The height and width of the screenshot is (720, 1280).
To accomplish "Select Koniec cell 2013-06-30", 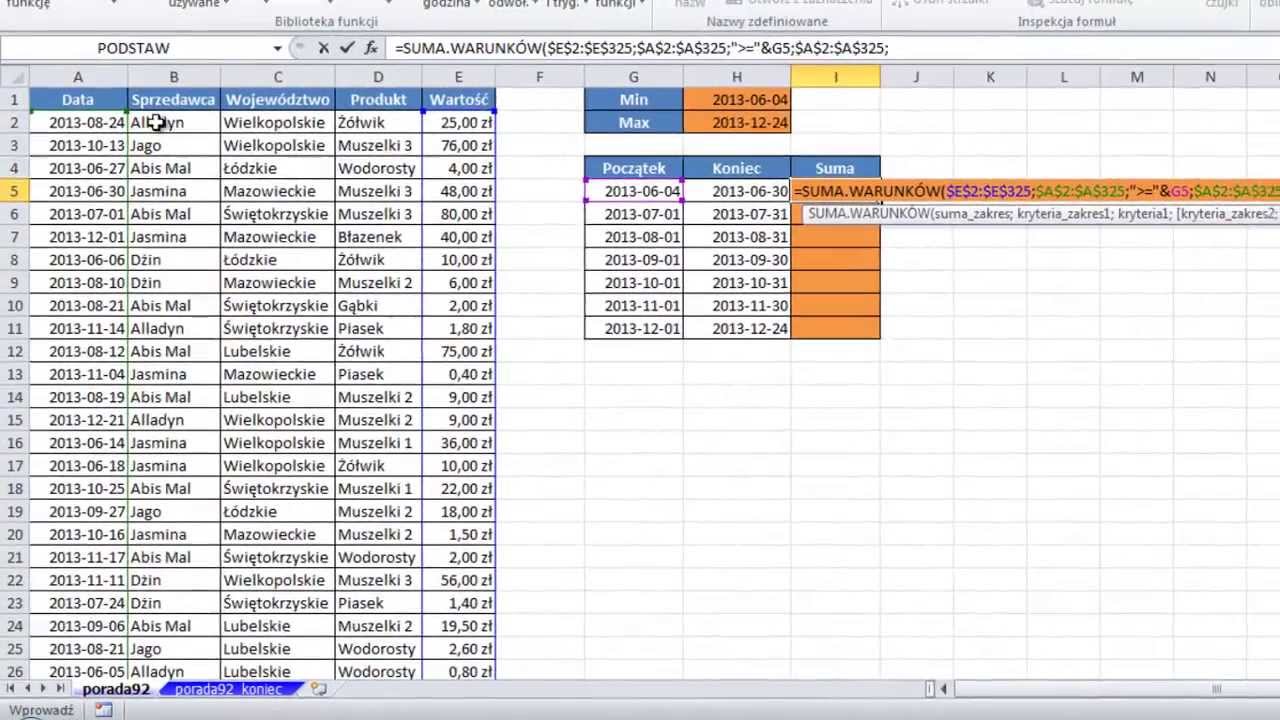I will point(737,191).
